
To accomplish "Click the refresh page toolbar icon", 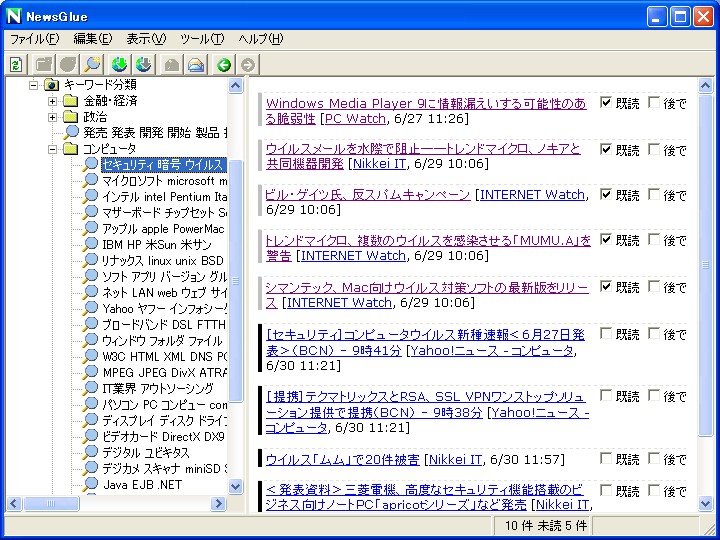I will tap(17, 64).
